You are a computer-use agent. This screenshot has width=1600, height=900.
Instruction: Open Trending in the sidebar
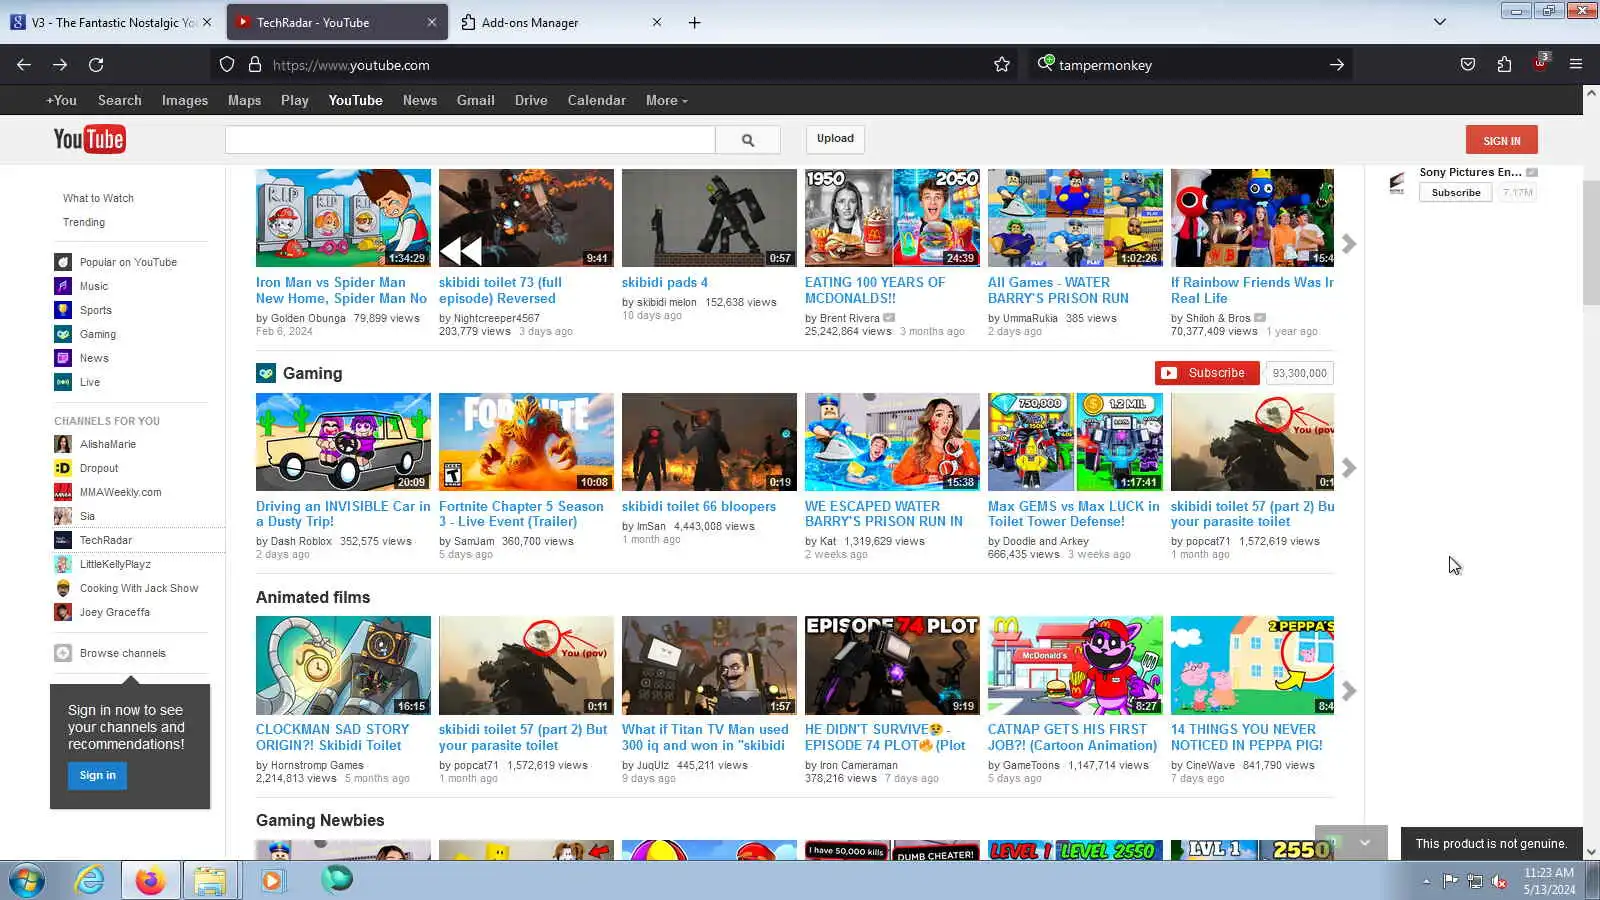84,222
